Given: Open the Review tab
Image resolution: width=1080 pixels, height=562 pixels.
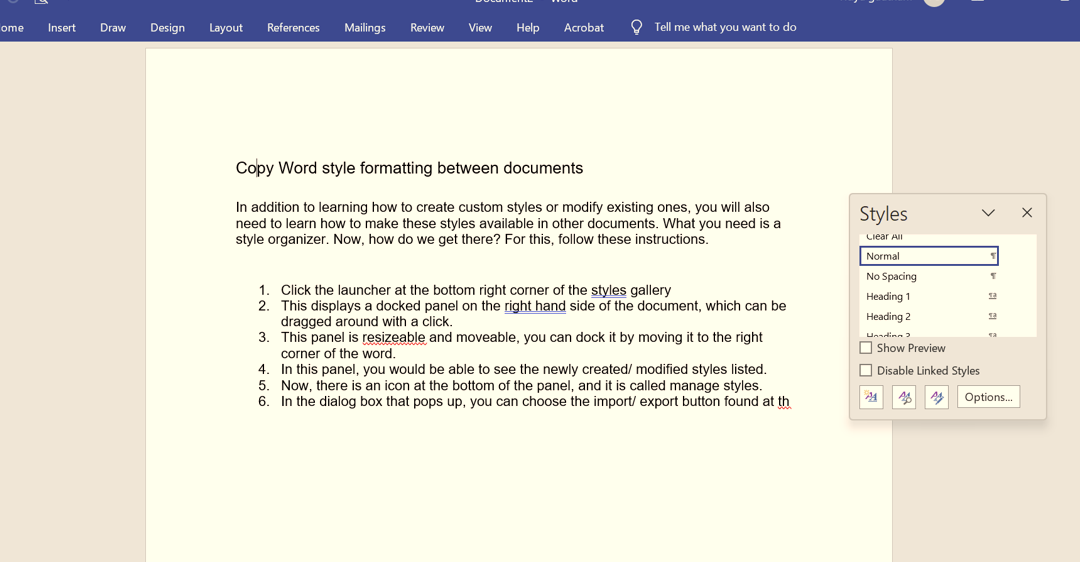Looking at the screenshot, I should [x=427, y=28].
